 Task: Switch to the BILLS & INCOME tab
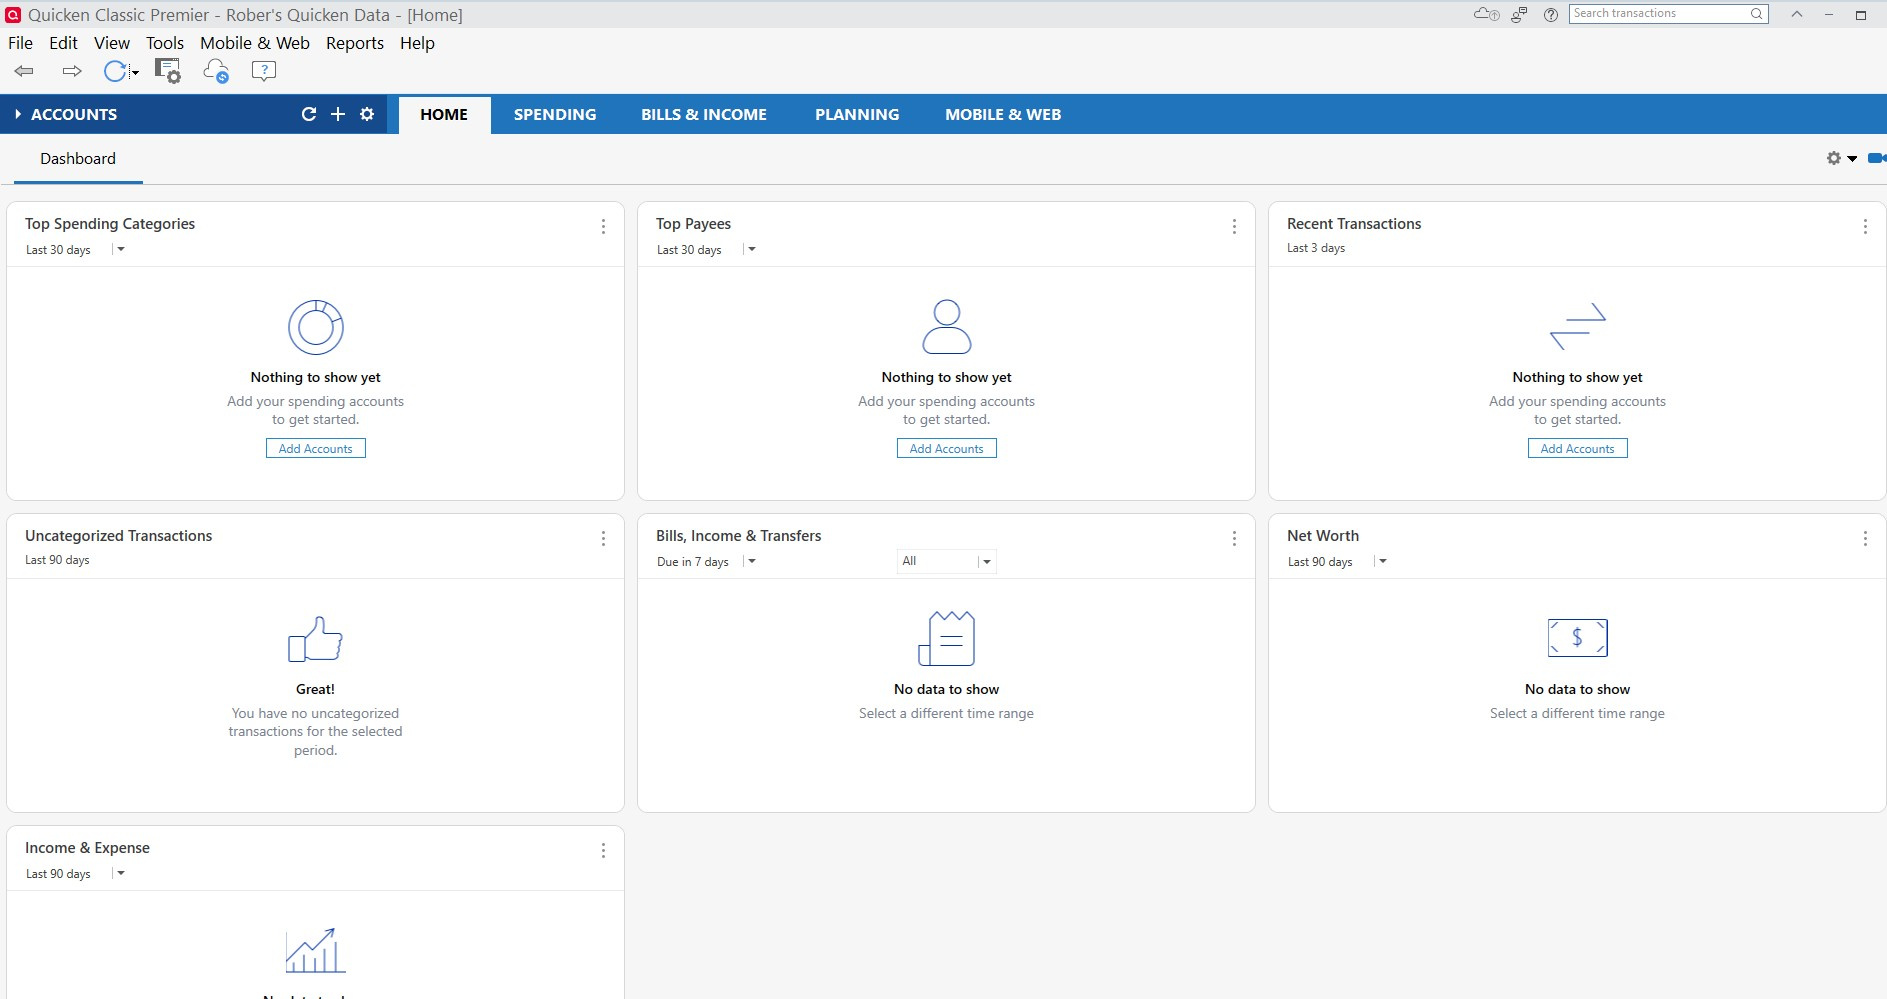coord(704,115)
